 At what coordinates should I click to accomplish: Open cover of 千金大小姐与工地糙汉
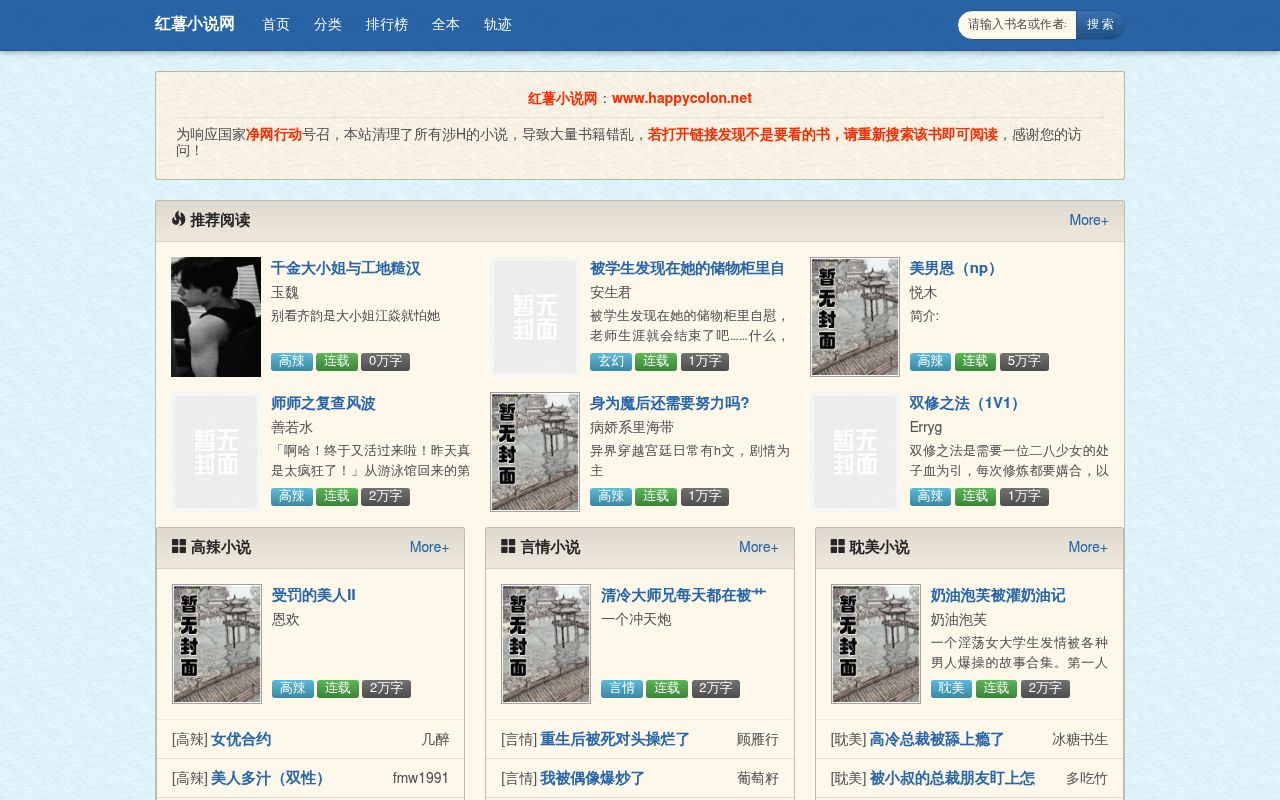tap(216, 317)
